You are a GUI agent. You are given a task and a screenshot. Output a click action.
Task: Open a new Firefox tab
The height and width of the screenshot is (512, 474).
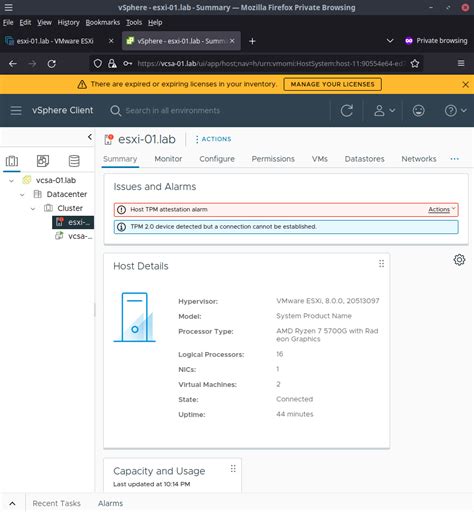point(252,41)
